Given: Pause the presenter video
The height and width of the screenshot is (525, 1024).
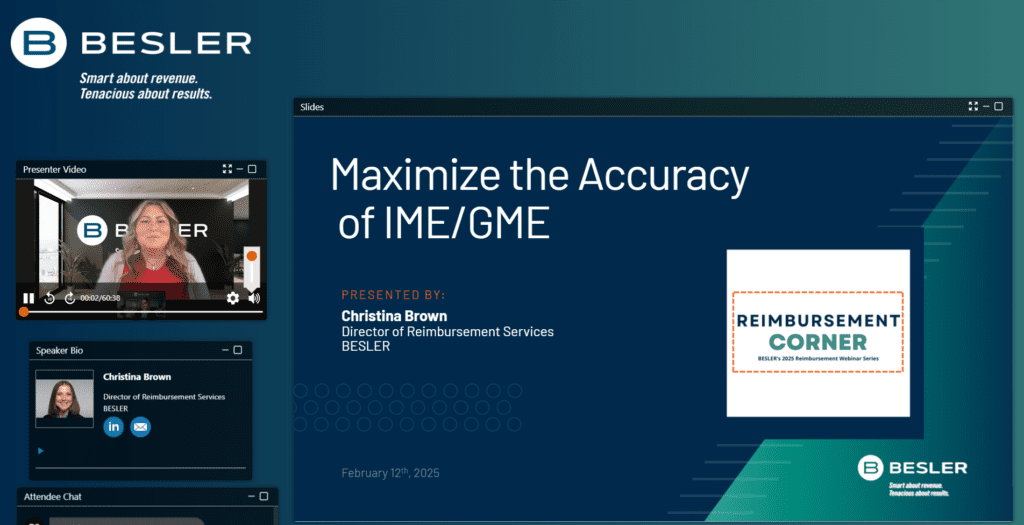Looking at the screenshot, I should coord(28,298).
